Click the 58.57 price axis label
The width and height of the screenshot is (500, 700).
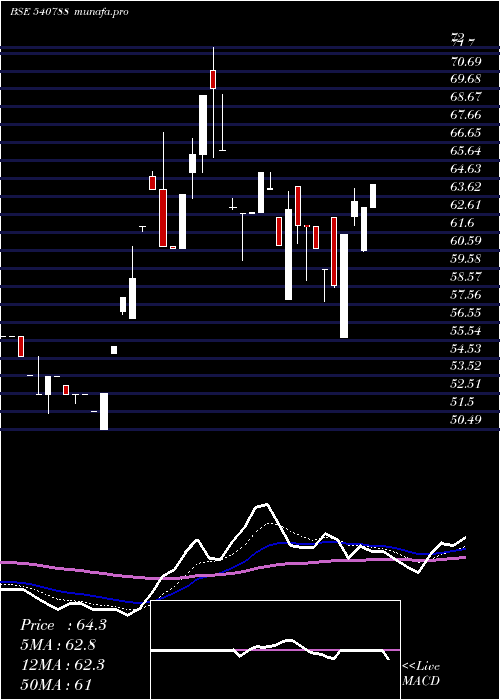point(466,276)
